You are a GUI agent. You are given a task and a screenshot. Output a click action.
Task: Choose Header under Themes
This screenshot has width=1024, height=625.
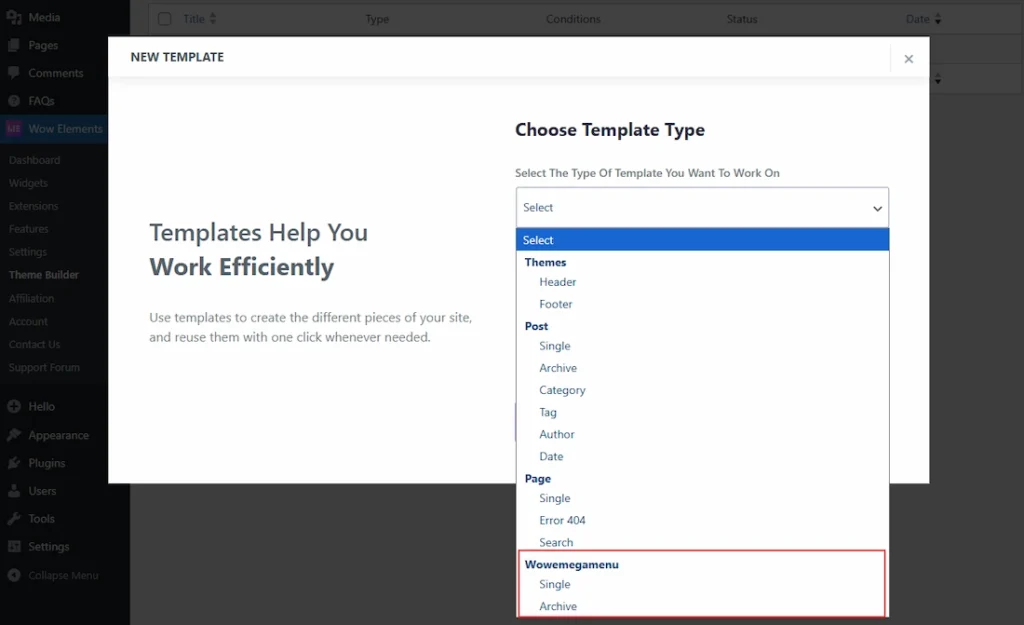click(558, 282)
